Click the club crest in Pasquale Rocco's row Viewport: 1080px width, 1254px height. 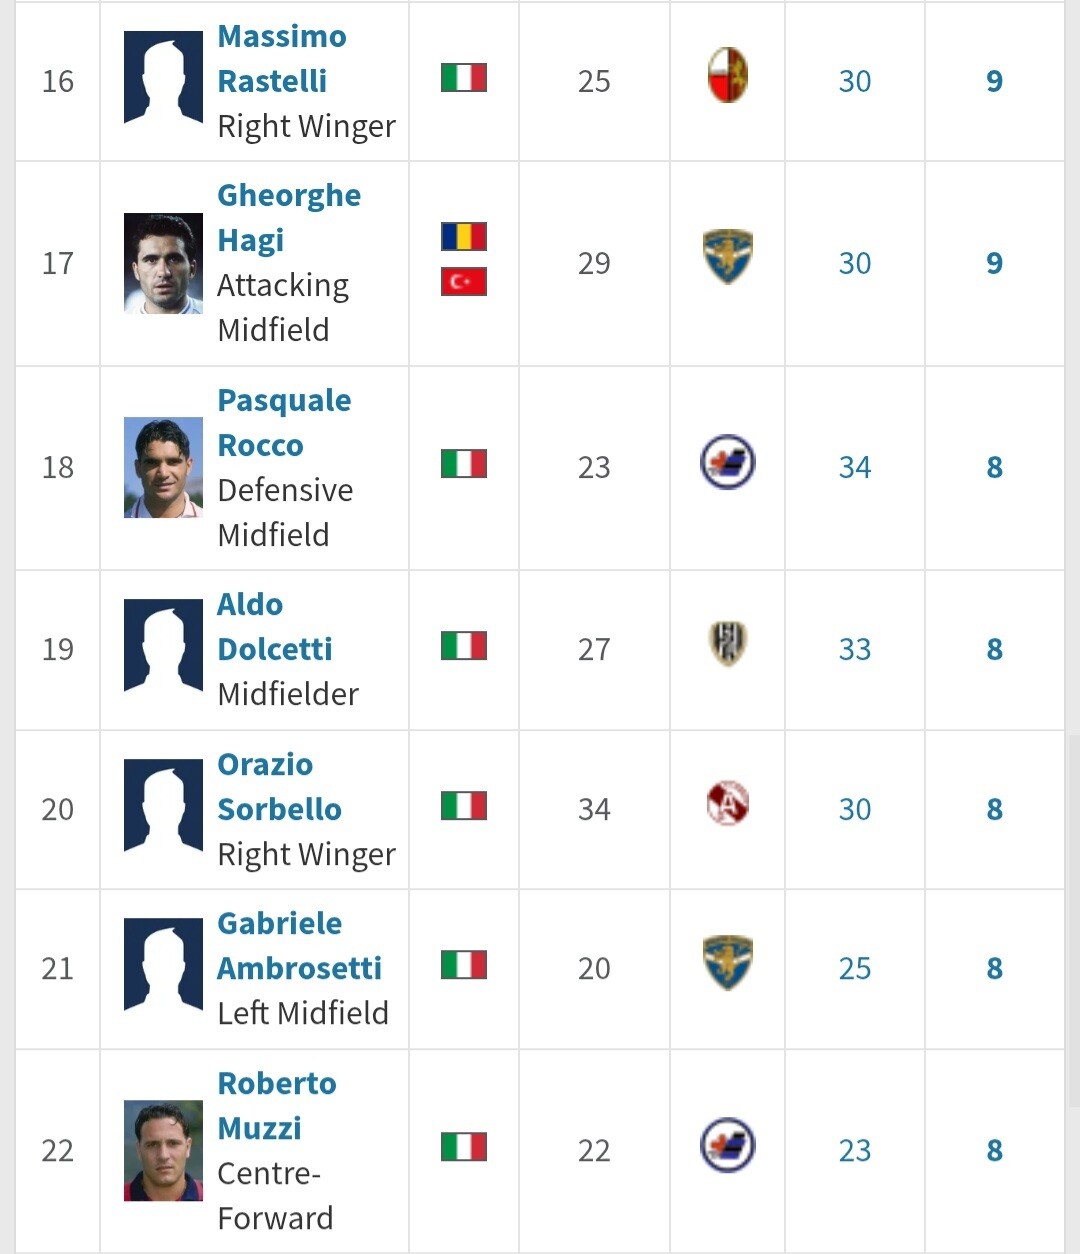727,462
